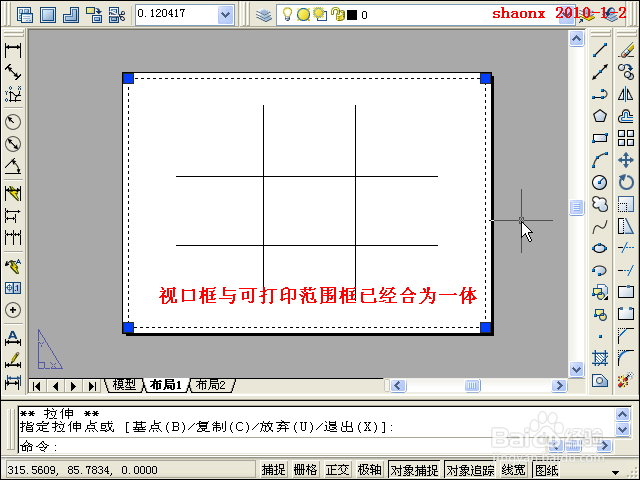Image resolution: width=640 pixels, height=480 pixels.
Task: Select the Fillet tool
Action: [626, 358]
